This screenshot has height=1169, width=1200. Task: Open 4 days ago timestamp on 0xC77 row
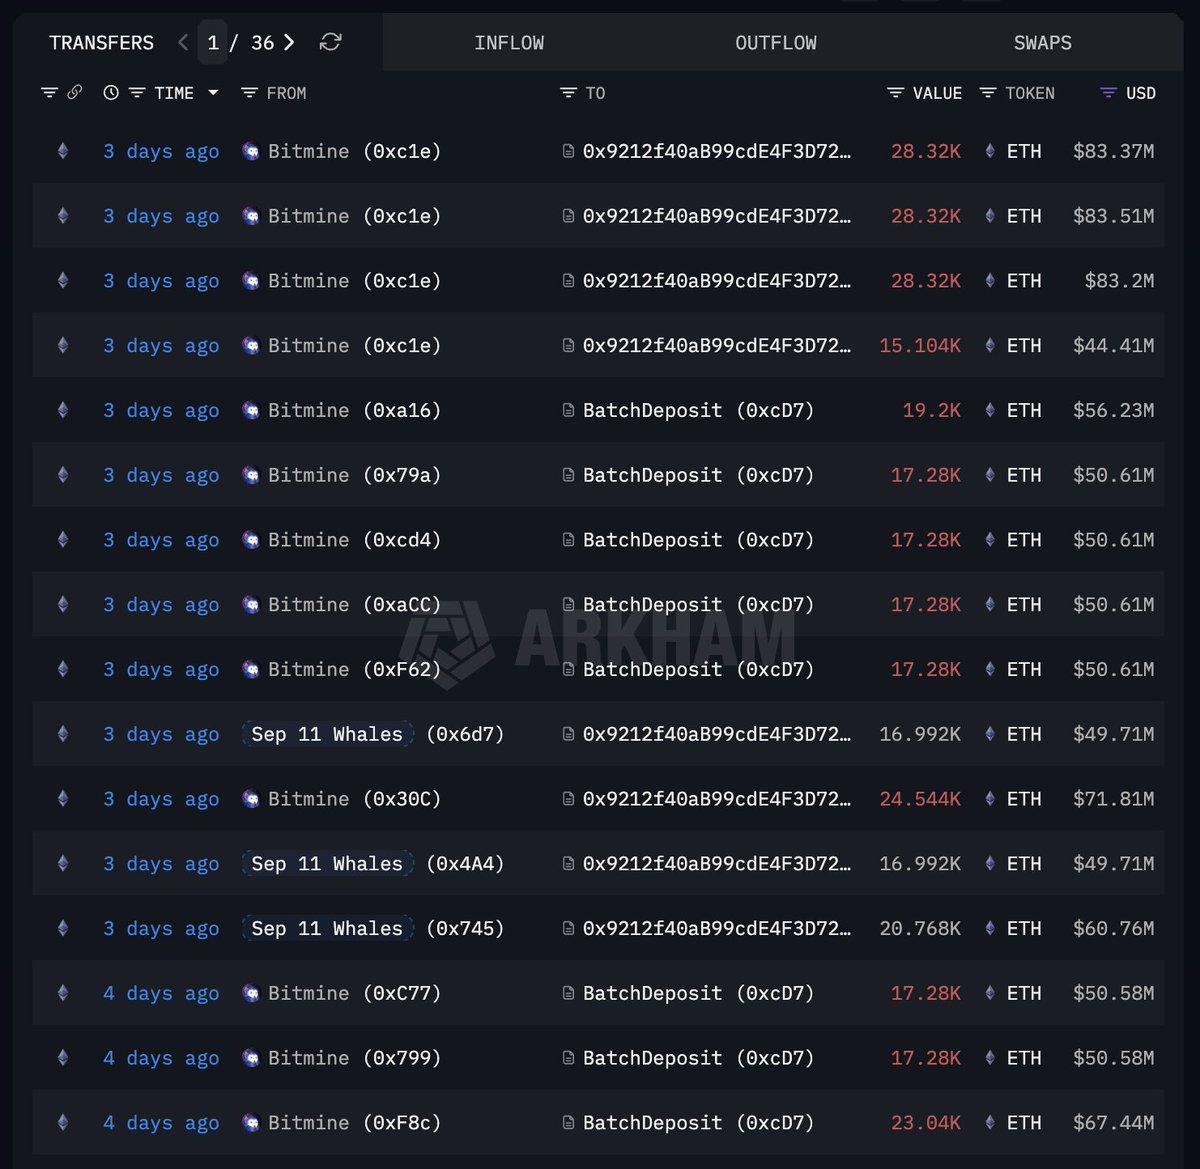click(161, 993)
